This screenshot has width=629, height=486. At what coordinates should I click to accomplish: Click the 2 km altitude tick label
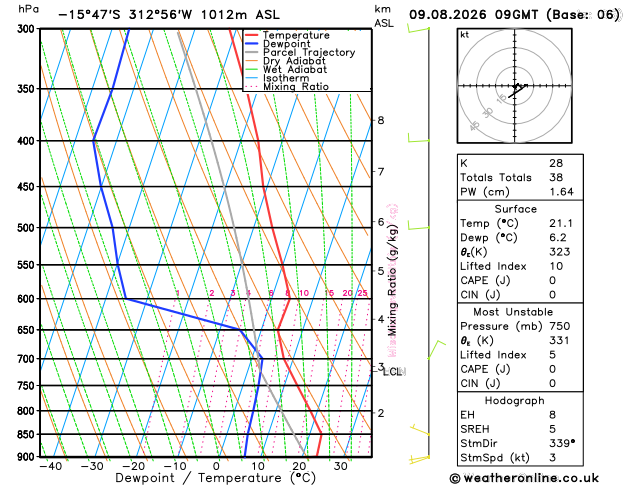pyautogui.click(x=381, y=413)
